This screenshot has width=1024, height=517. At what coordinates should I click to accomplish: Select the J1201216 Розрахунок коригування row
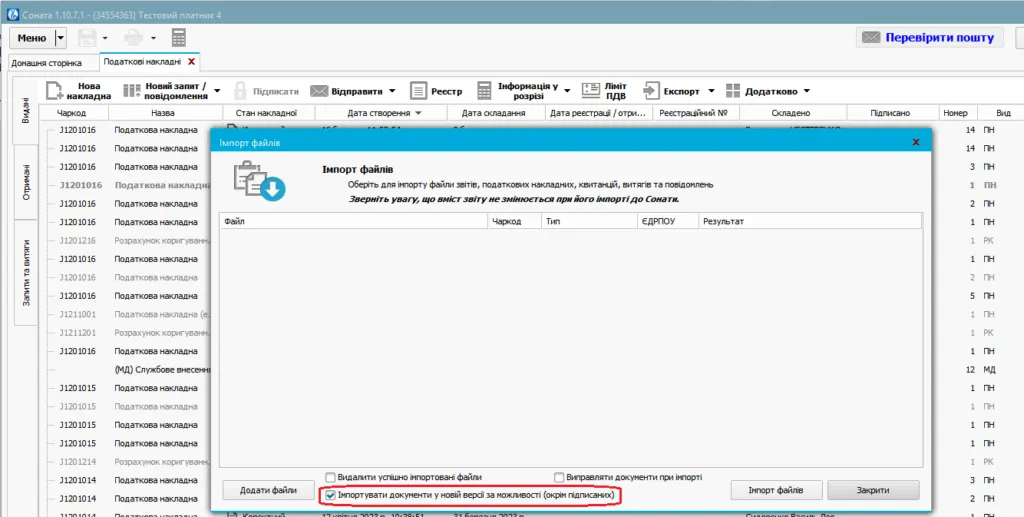(127, 241)
